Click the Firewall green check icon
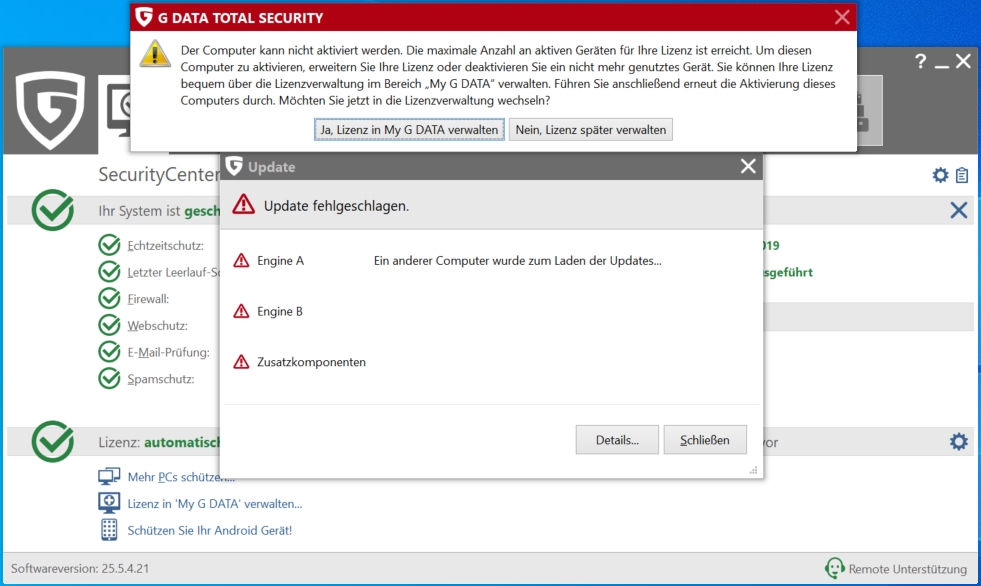981x586 pixels. point(109,298)
